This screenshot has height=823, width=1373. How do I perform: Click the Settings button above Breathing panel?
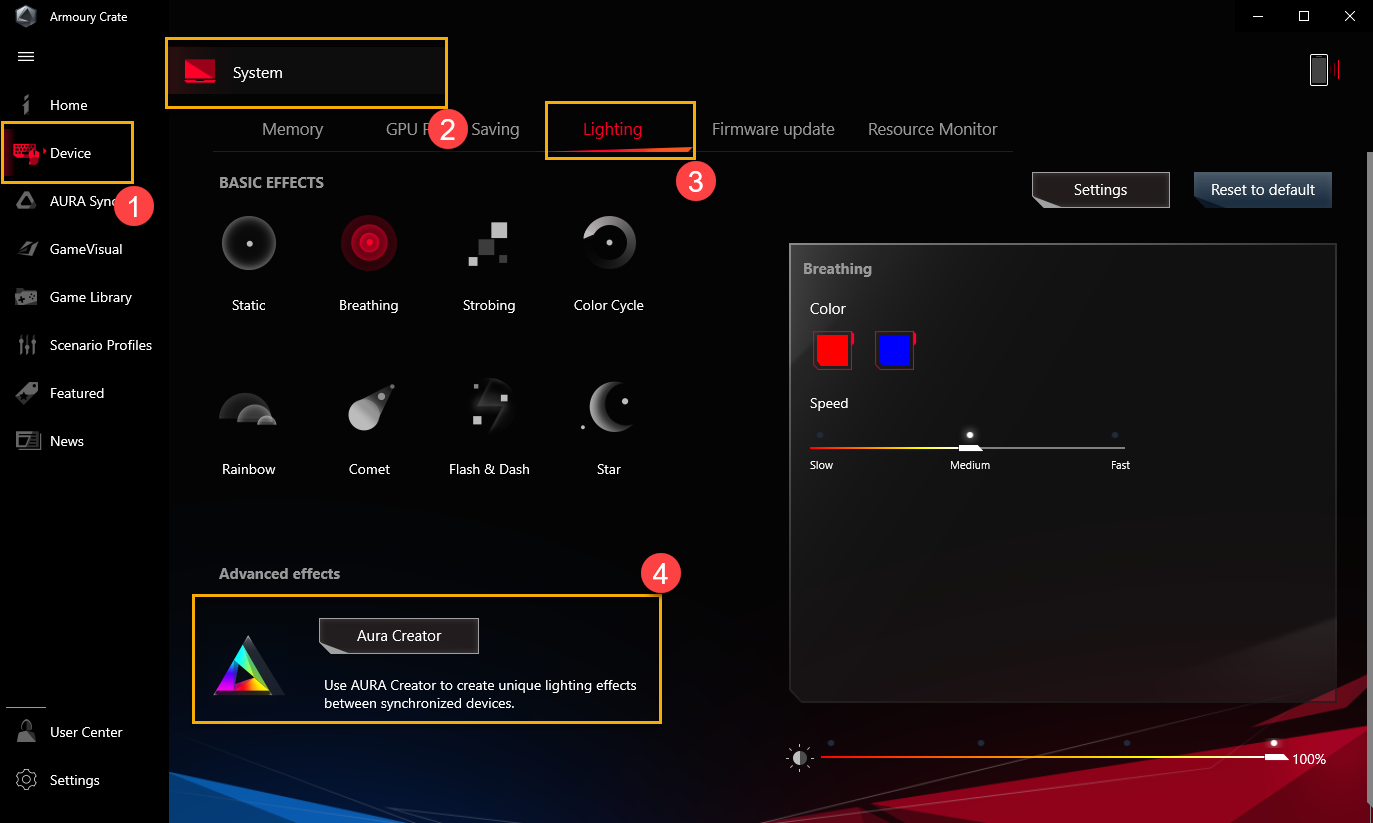(1100, 190)
